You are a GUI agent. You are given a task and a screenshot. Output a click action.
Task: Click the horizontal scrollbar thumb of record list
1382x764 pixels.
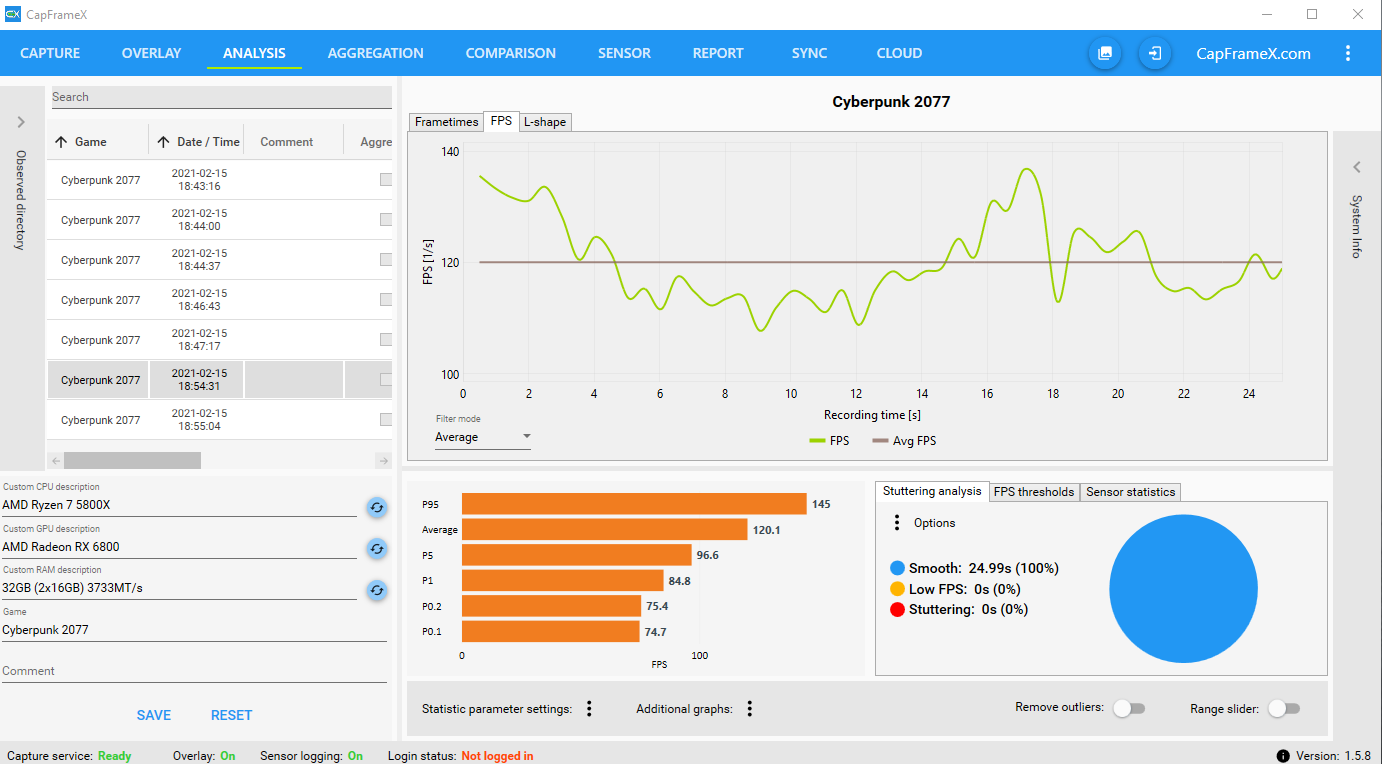point(132,460)
